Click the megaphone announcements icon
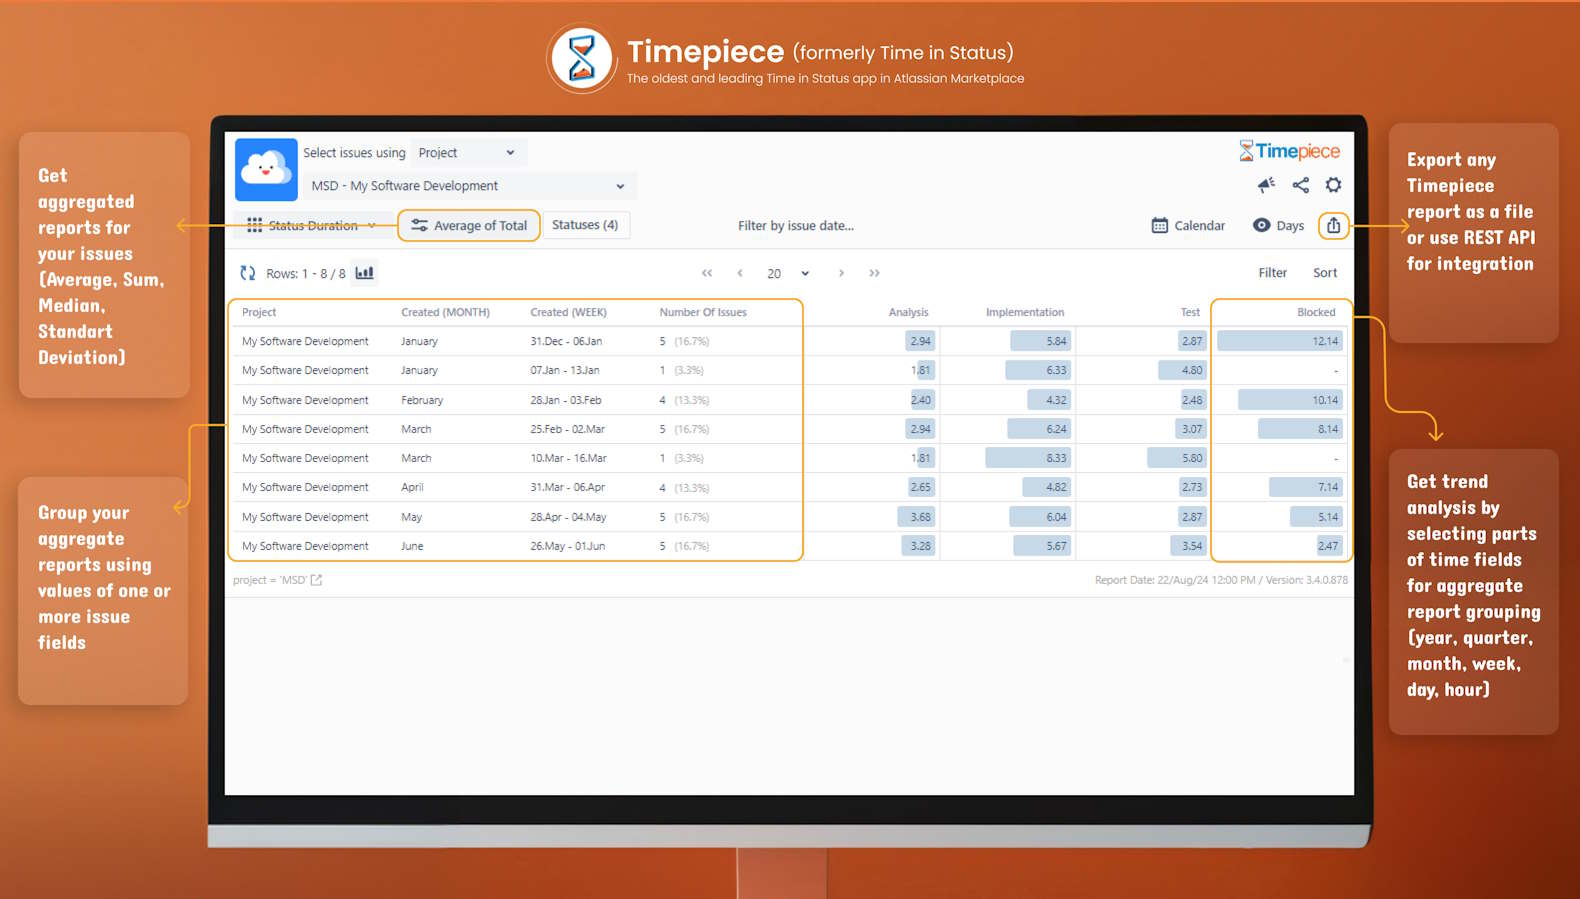 [x=1266, y=185]
